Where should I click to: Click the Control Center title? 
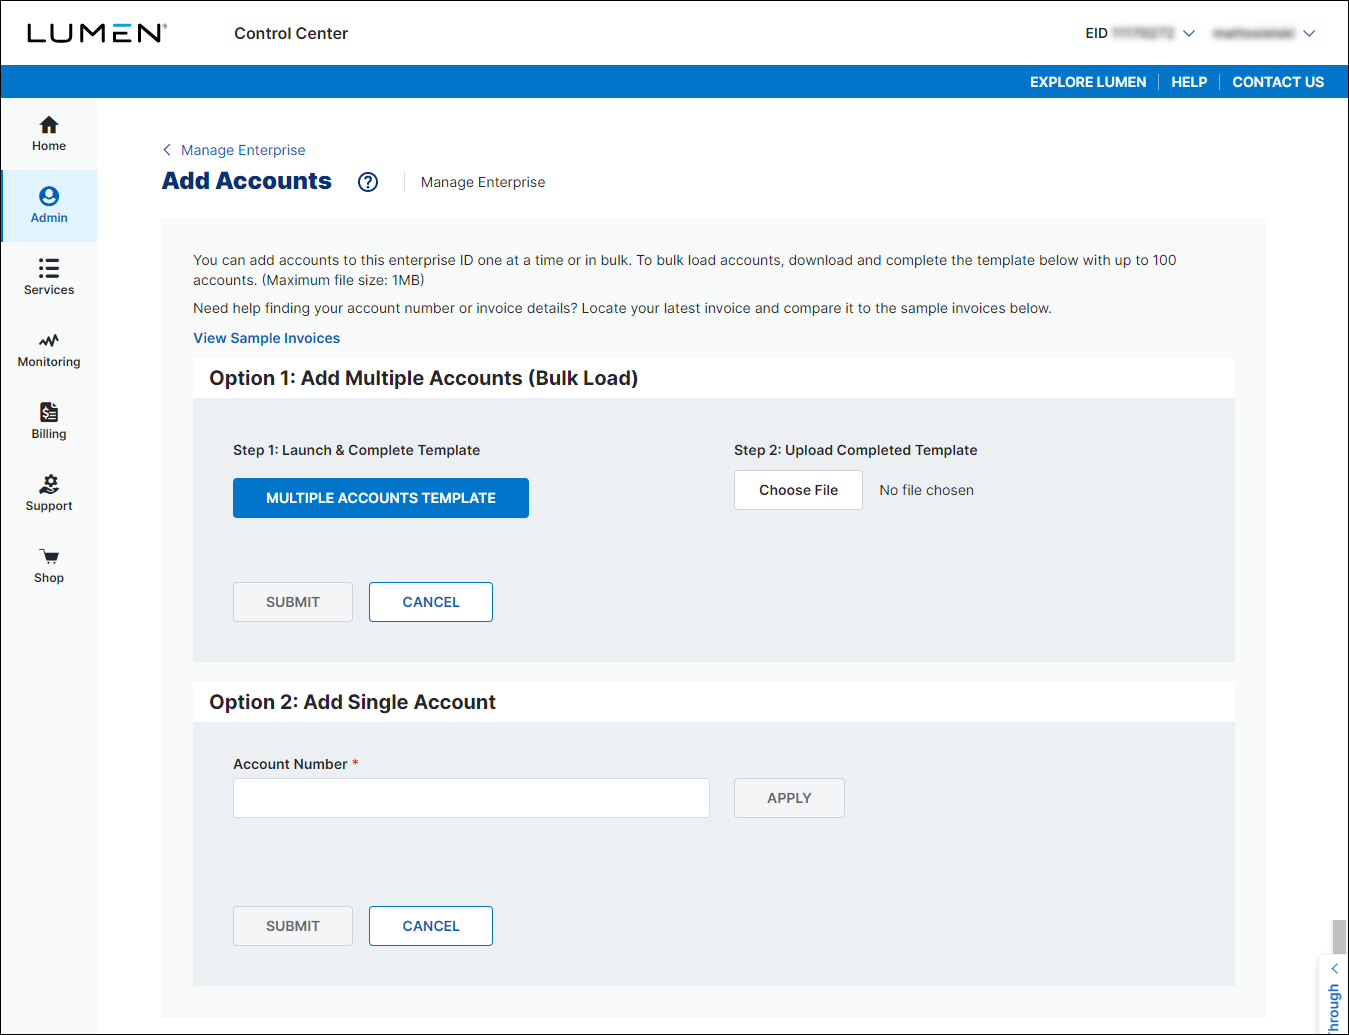click(291, 33)
